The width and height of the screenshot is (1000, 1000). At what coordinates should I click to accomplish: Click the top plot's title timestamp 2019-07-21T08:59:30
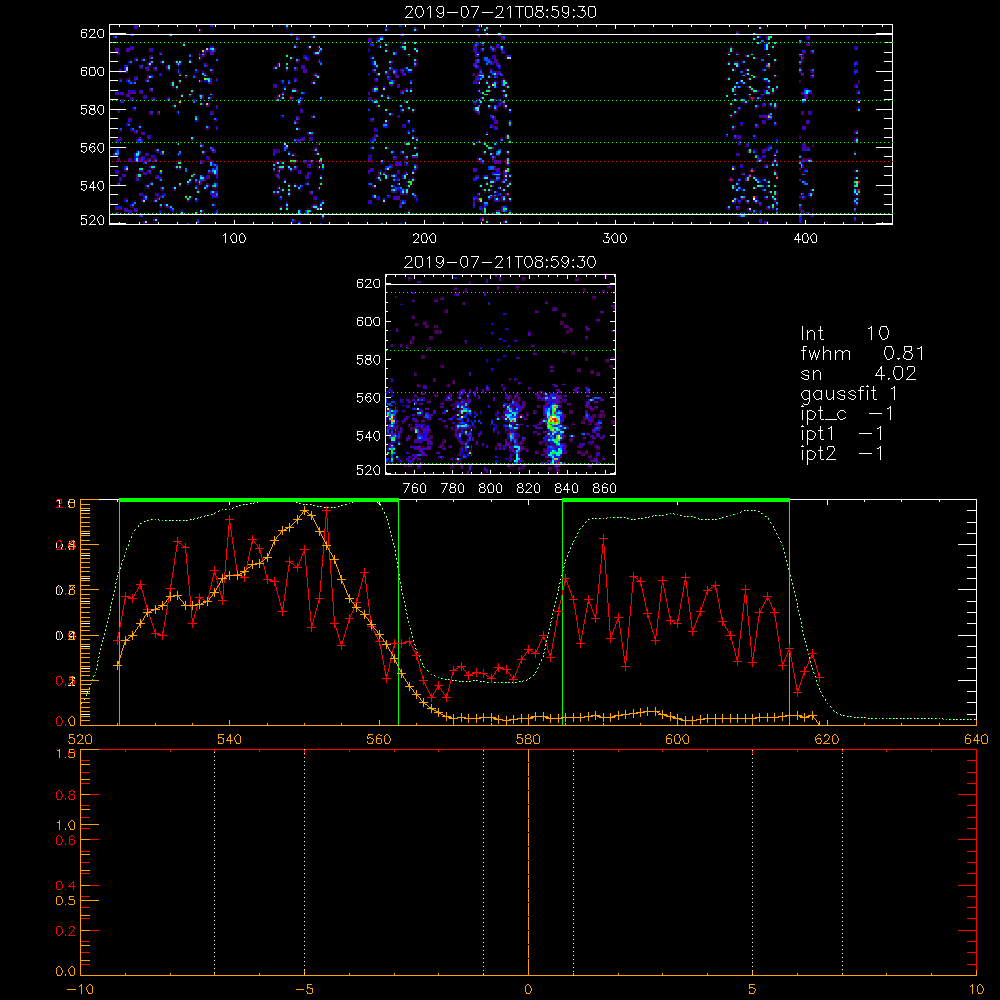click(x=500, y=12)
